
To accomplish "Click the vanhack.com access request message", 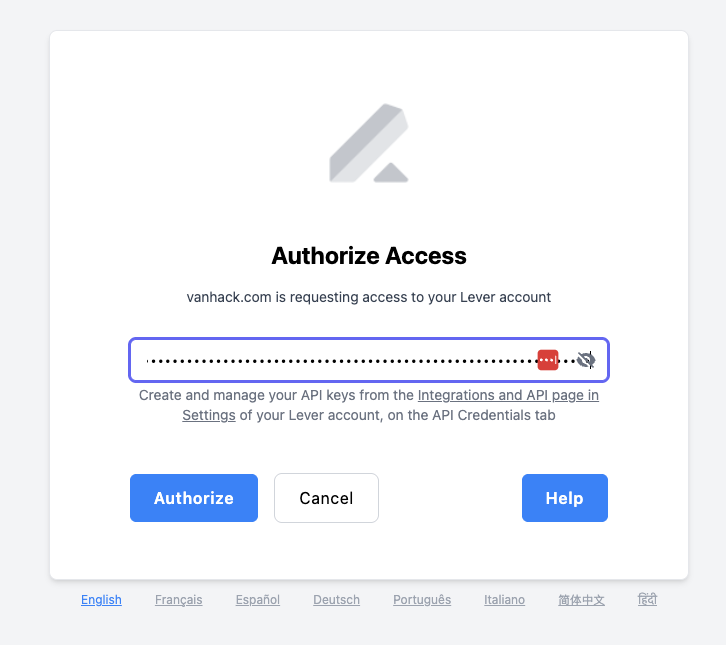I will 369,297.
